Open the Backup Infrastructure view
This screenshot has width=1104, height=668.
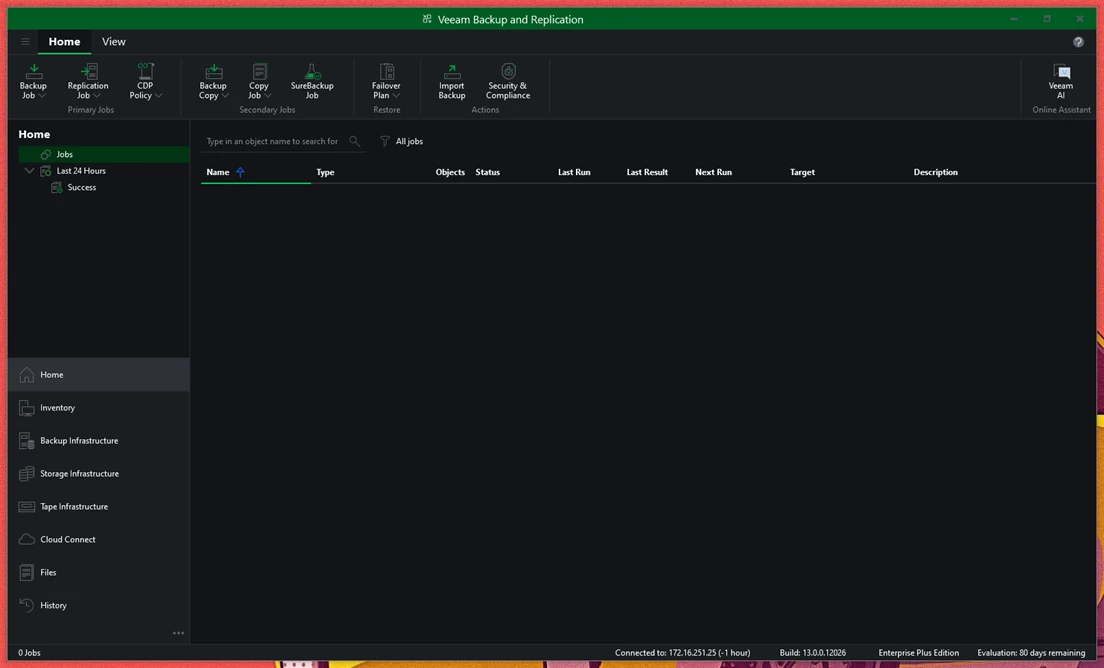(x=99, y=441)
